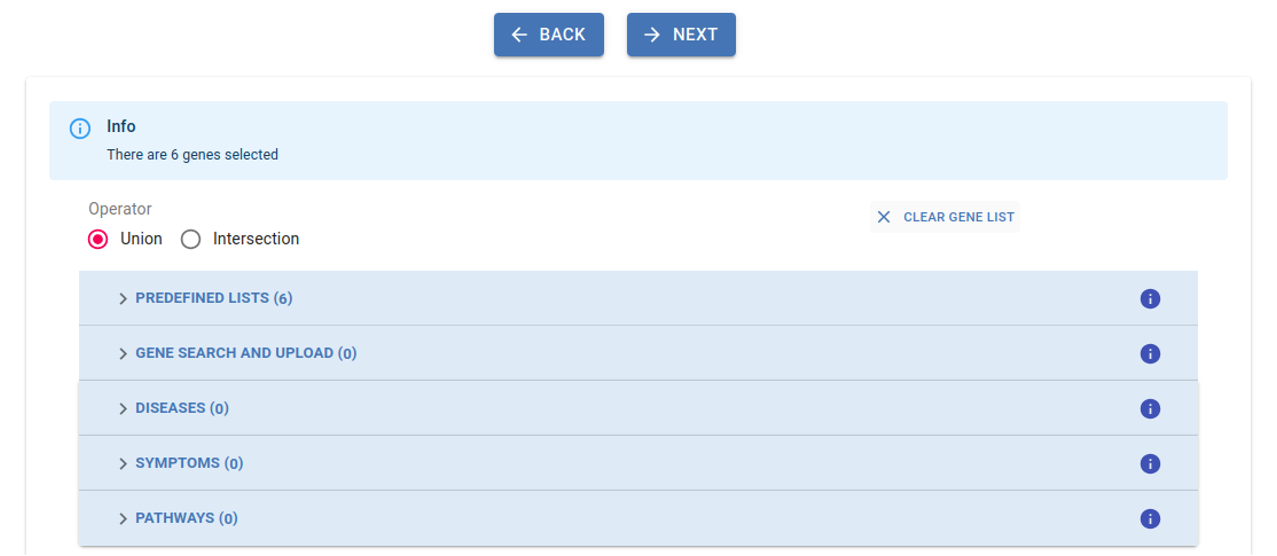This screenshot has width=1277, height=556.
Task: Open the Pathways (0) panel header
Action: point(187,519)
